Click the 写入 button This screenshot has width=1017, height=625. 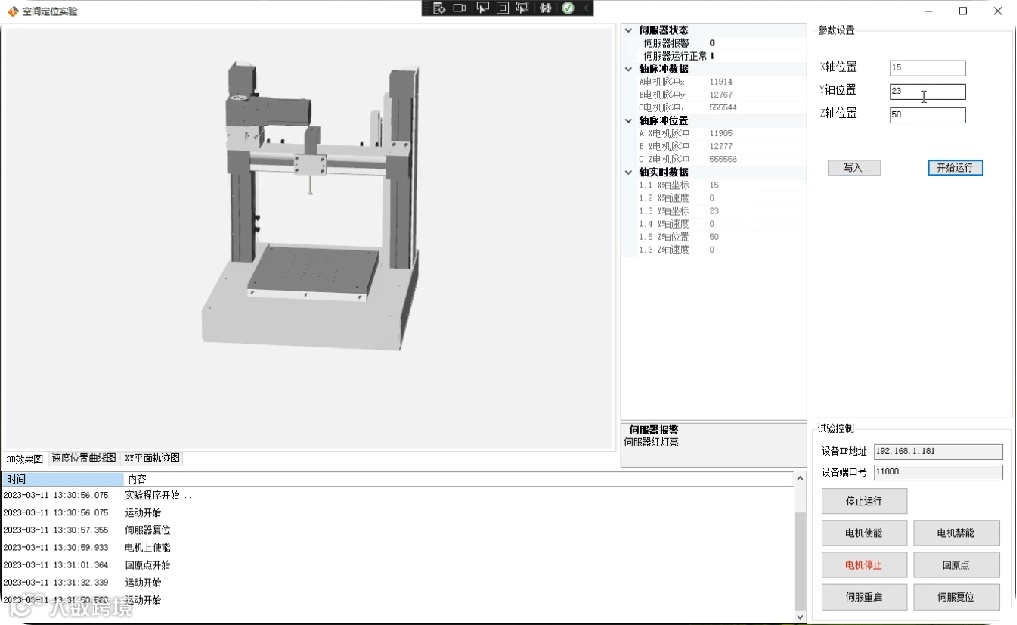click(x=854, y=168)
